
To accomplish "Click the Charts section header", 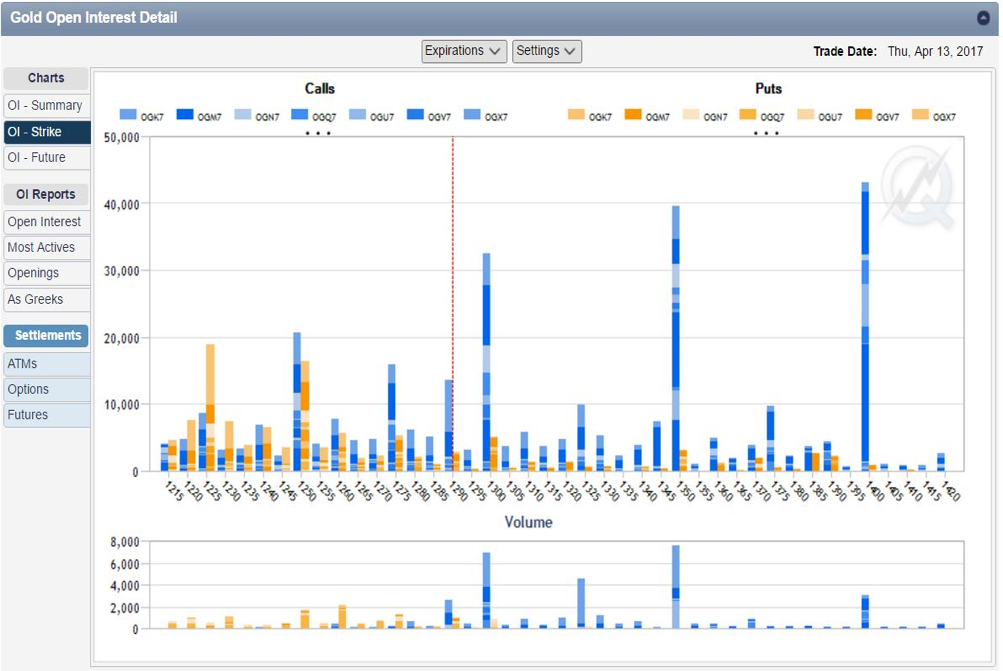I will 46,78.
